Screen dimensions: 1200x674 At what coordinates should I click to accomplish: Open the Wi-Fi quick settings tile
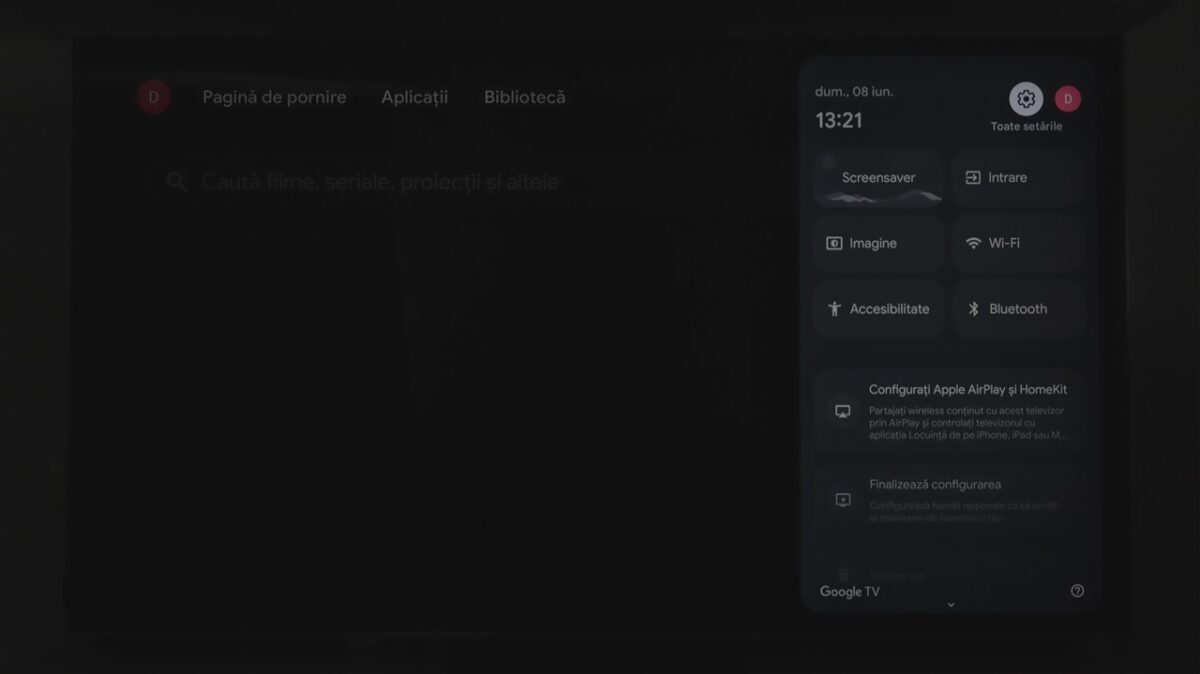[x=1018, y=243]
